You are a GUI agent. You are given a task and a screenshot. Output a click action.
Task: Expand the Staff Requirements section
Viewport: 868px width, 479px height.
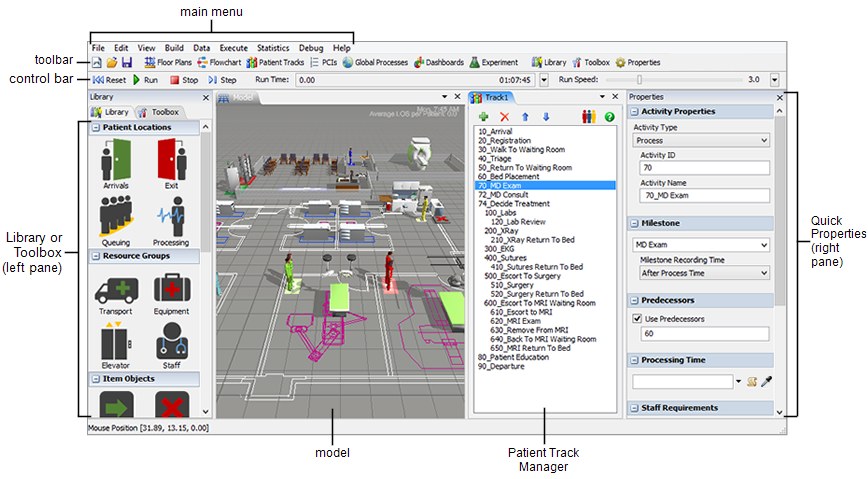click(634, 408)
